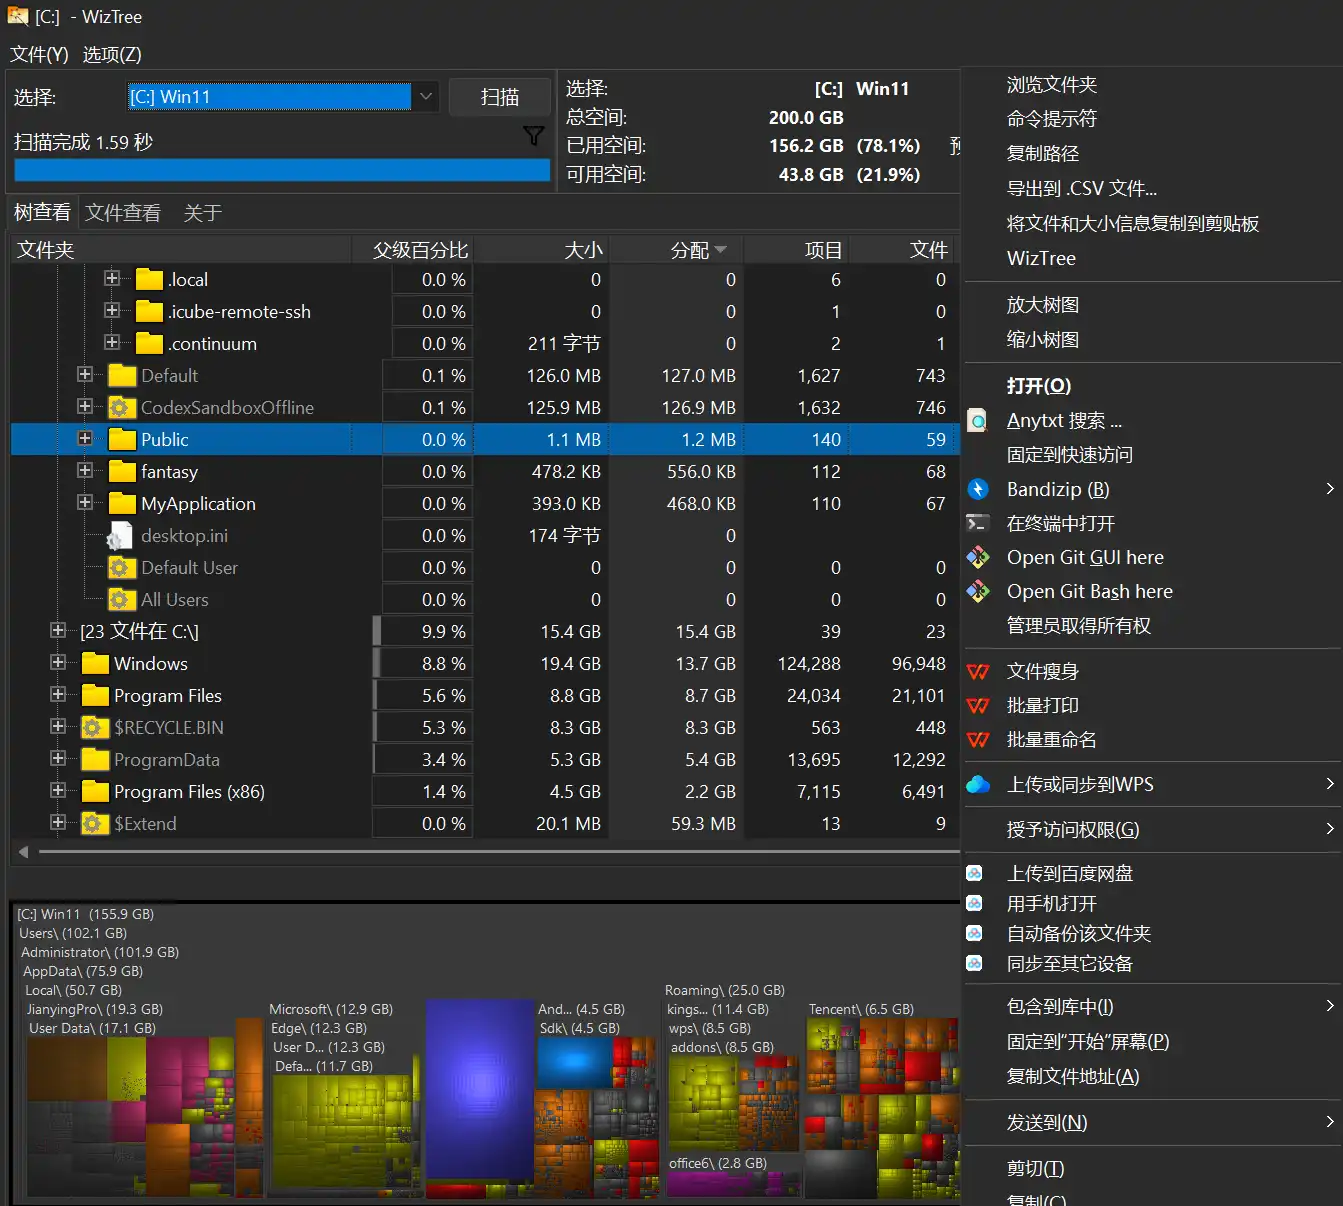Image resolution: width=1343 pixels, height=1206 pixels.
Task: Choose 剪切(T) from the context menu
Action: pos(1035,1168)
